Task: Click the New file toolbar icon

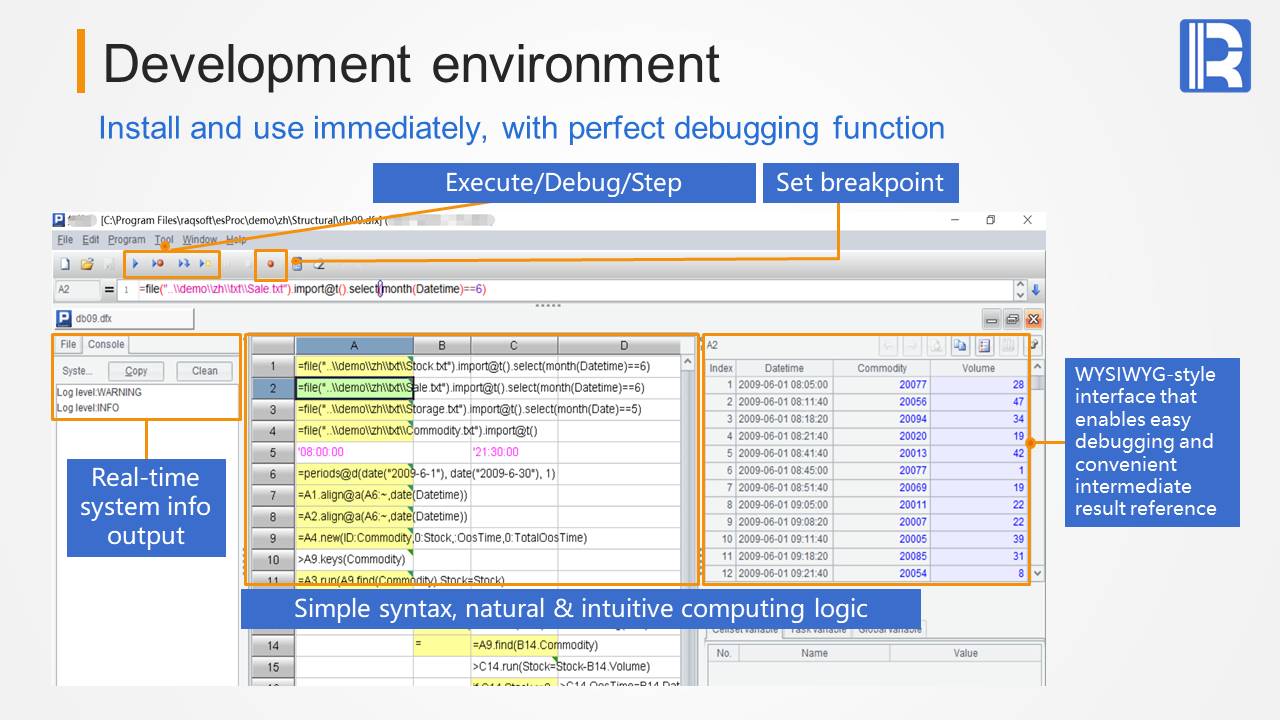Action: 65,264
